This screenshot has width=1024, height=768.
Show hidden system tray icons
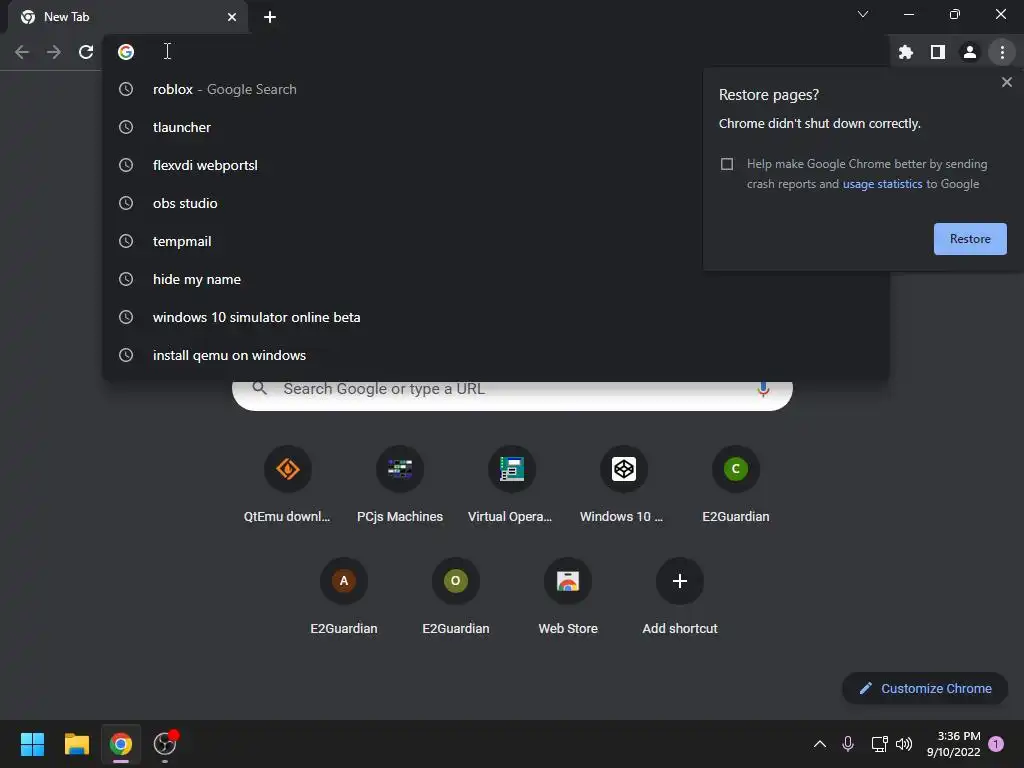tap(820, 744)
